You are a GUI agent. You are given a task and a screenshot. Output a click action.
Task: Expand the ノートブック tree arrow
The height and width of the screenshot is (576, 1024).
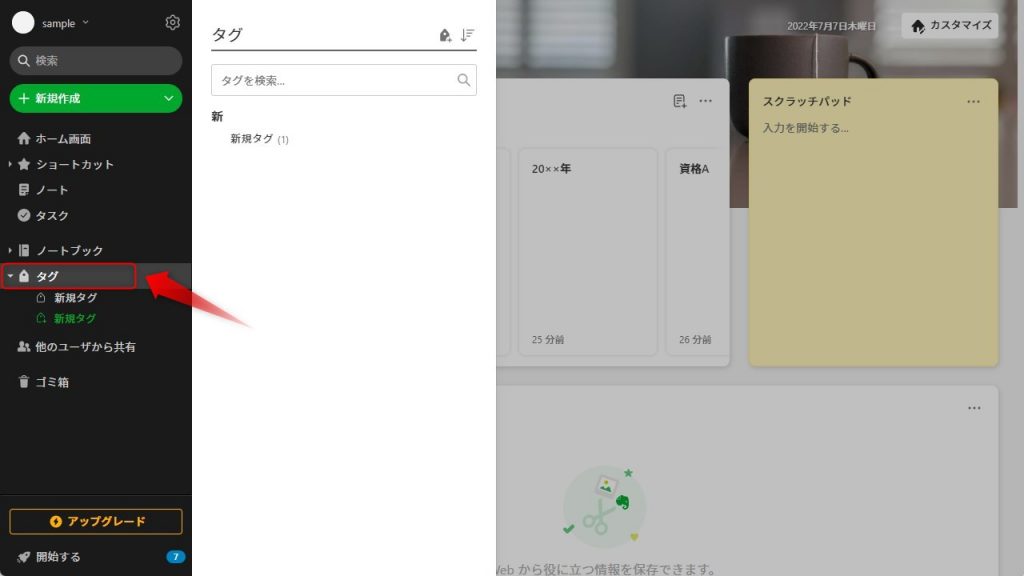point(10,250)
